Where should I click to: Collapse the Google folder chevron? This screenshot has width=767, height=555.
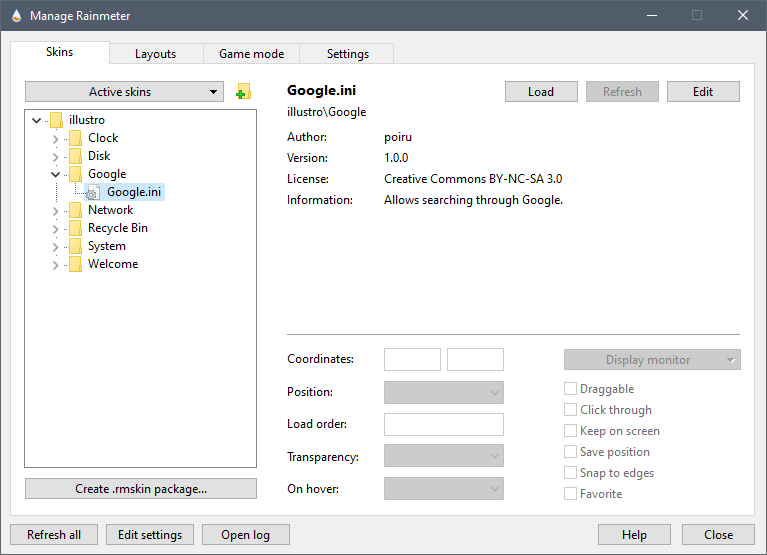[x=55, y=174]
